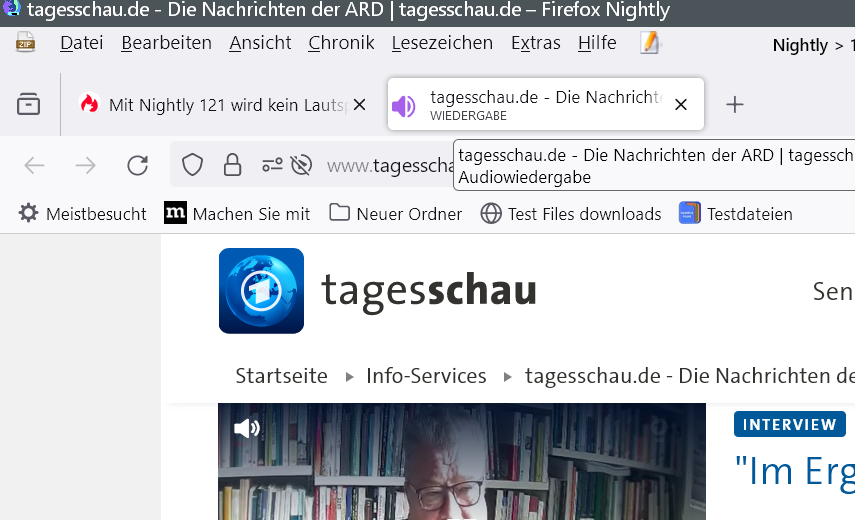855x520 pixels.
Task: Open the Ansicht menu
Action: [260, 43]
